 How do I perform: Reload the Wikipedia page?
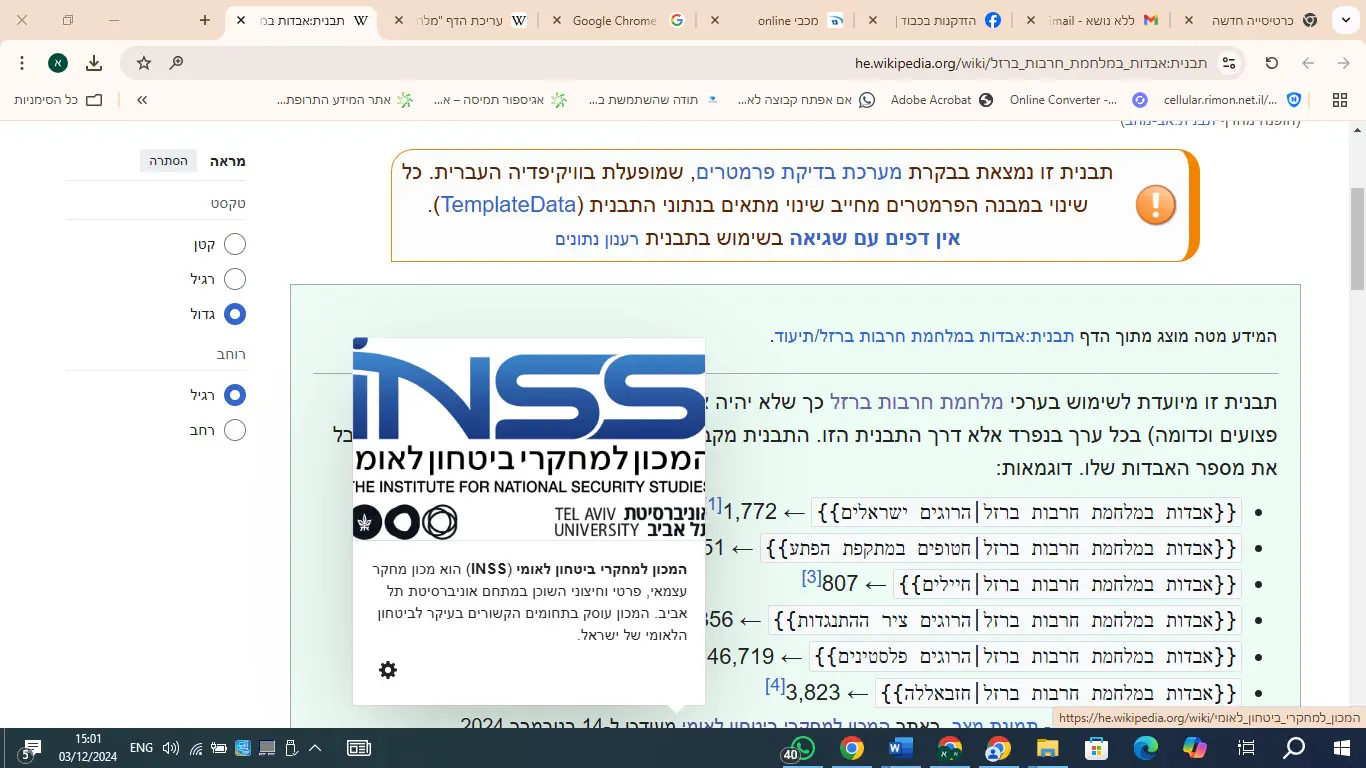coord(1272,63)
